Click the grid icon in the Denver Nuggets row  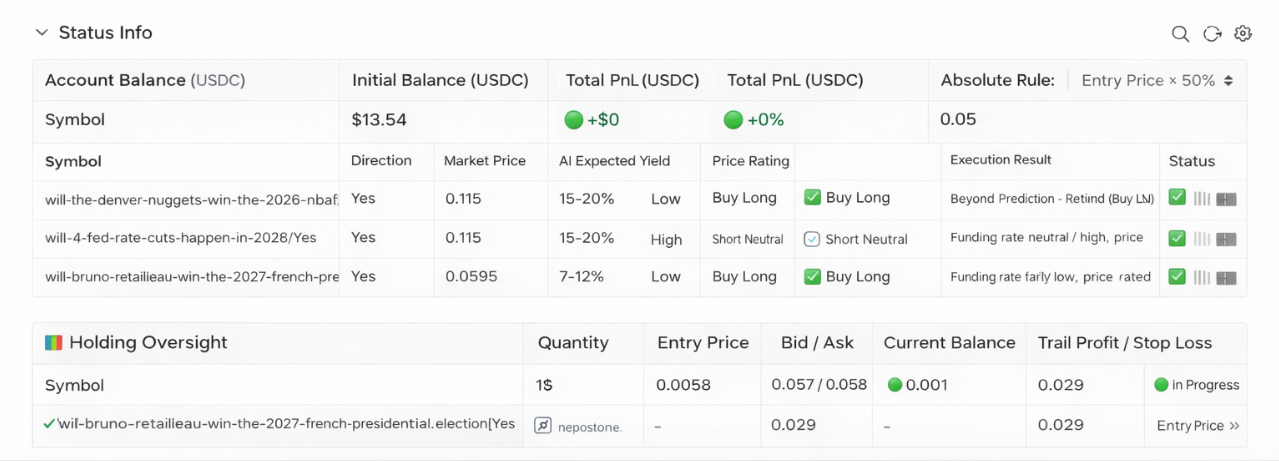[x=1227, y=199]
